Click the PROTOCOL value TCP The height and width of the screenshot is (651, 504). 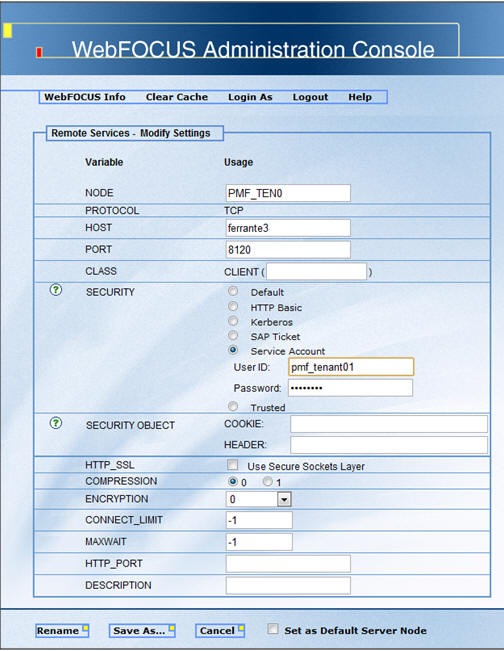click(x=234, y=210)
